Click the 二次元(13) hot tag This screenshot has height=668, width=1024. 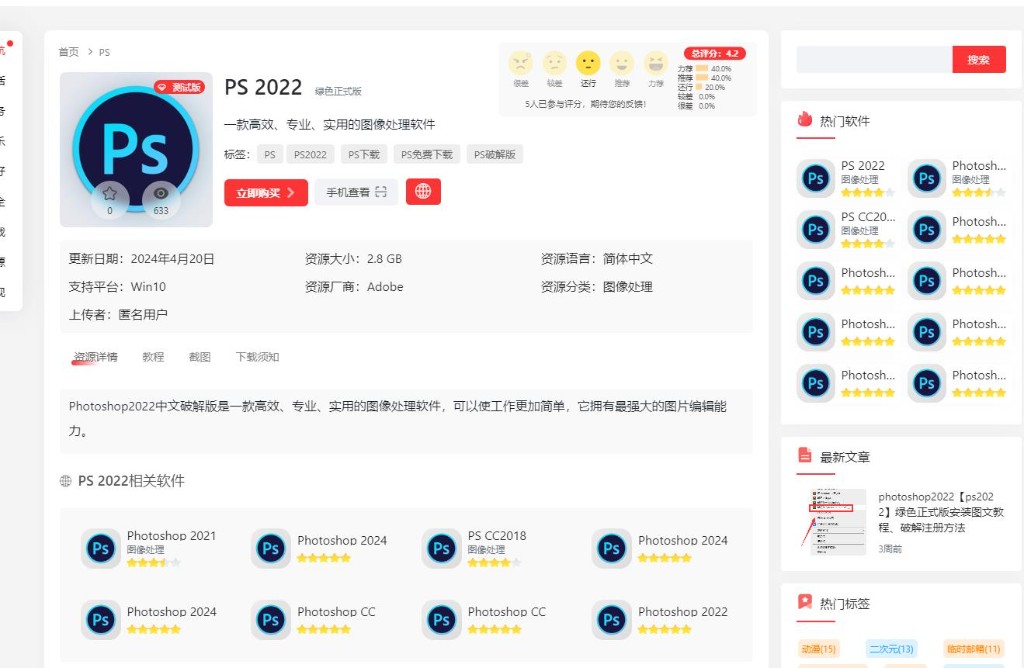point(891,649)
